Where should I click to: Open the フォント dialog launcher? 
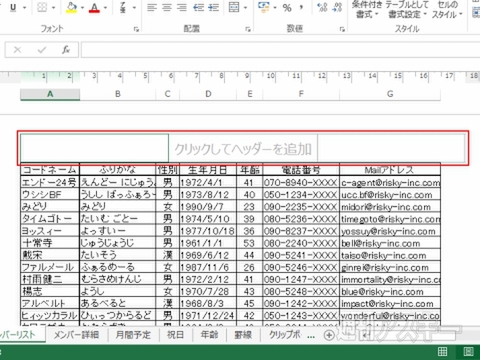[x=136, y=29]
